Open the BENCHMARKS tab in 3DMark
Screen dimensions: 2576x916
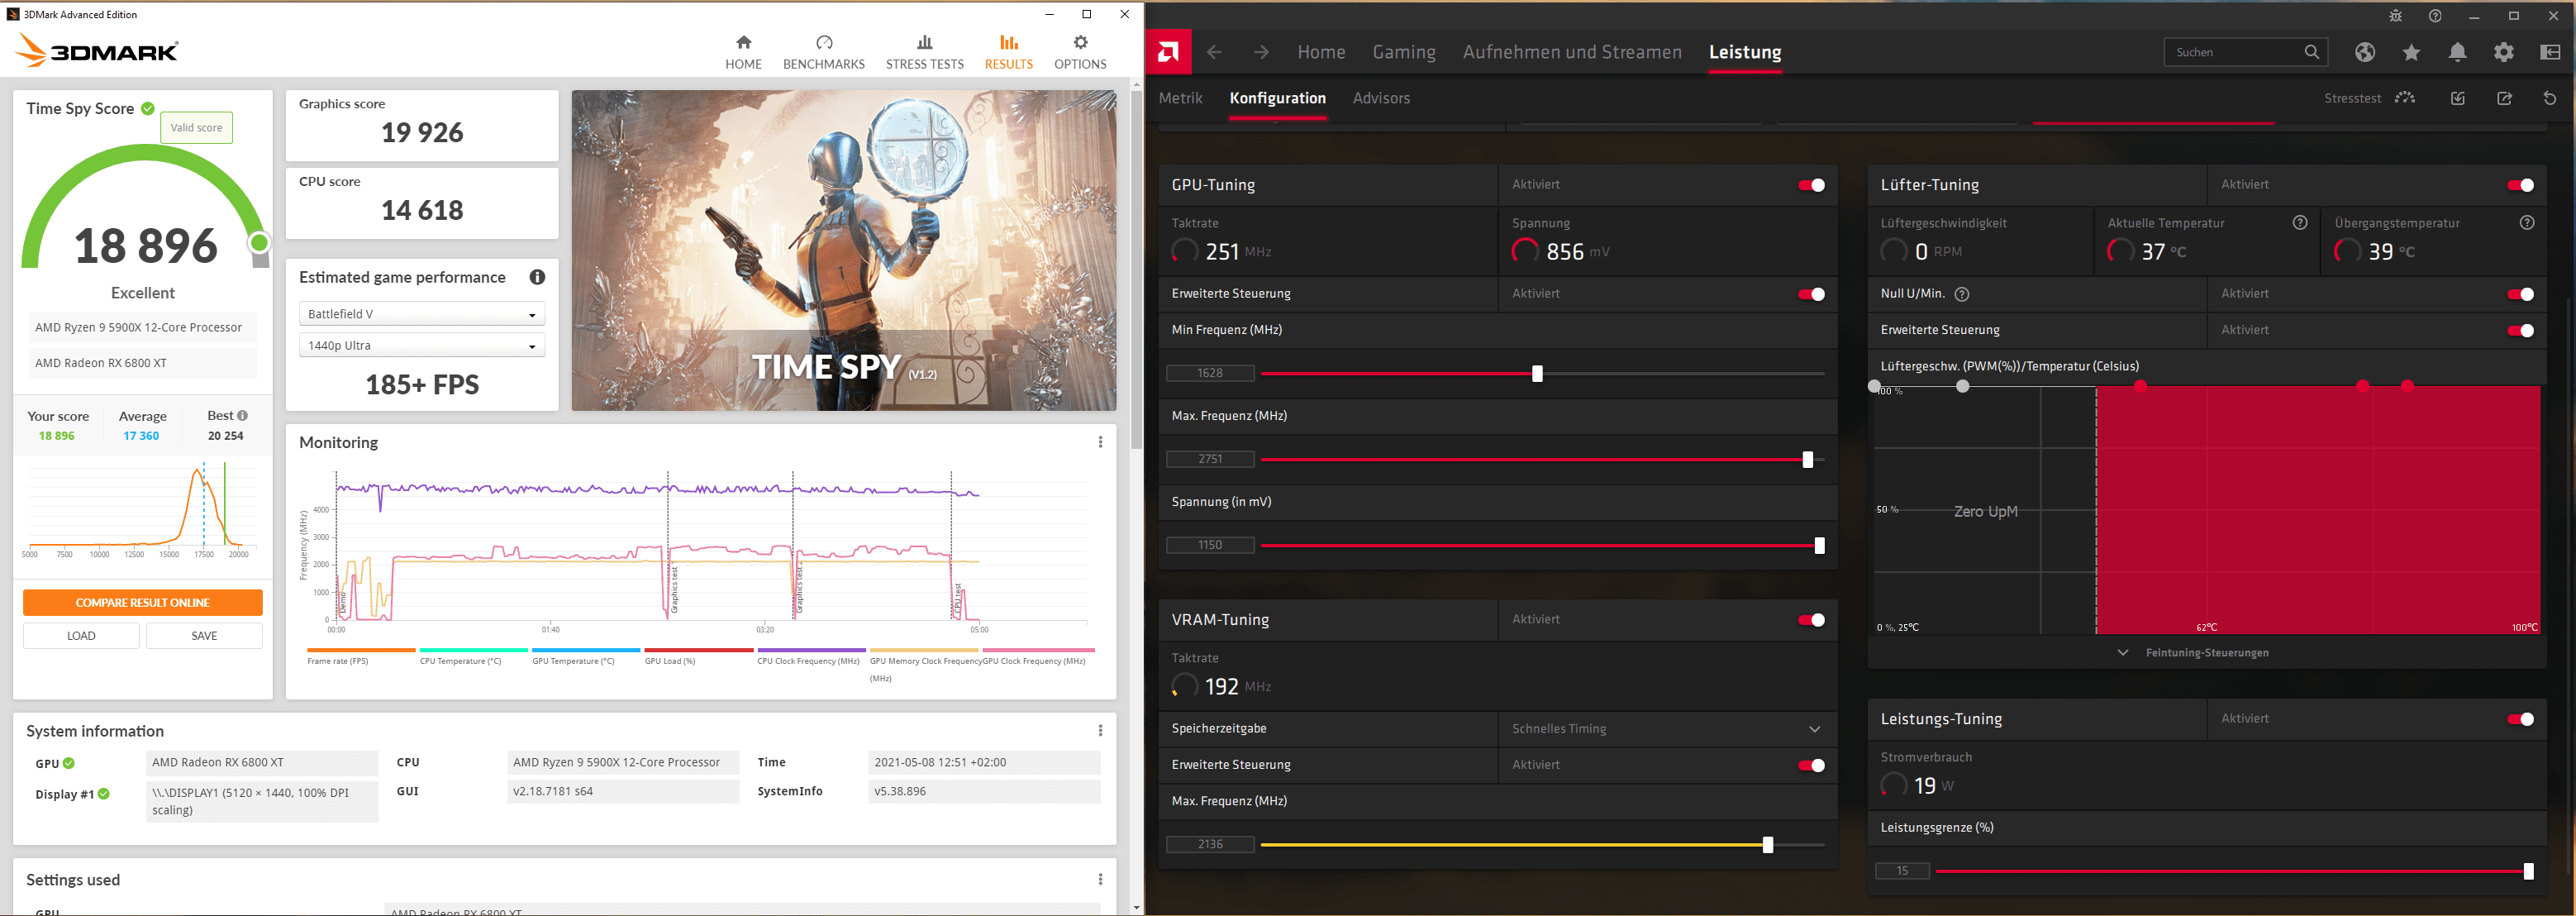(x=823, y=52)
